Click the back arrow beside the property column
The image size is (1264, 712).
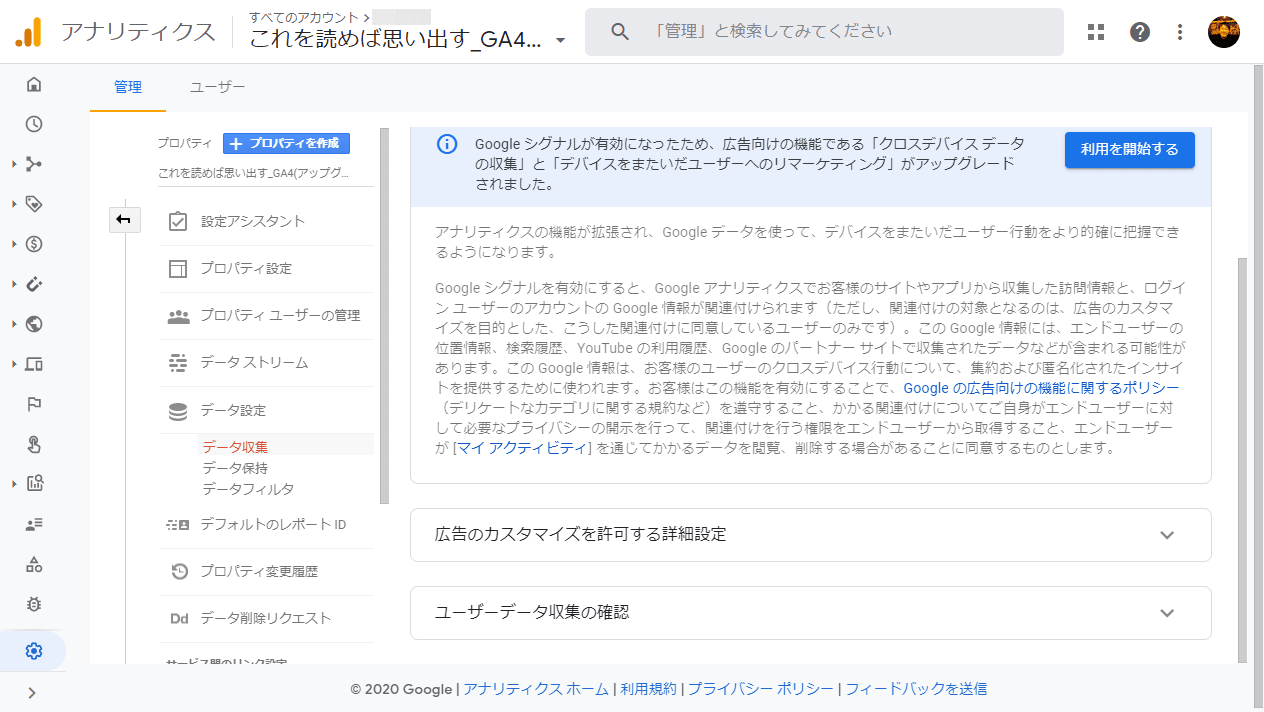[x=124, y=220]
